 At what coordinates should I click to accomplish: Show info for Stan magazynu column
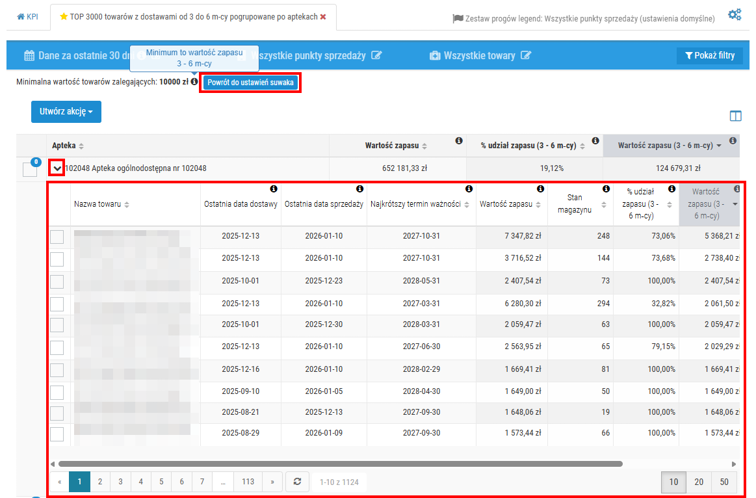point(605,189)
